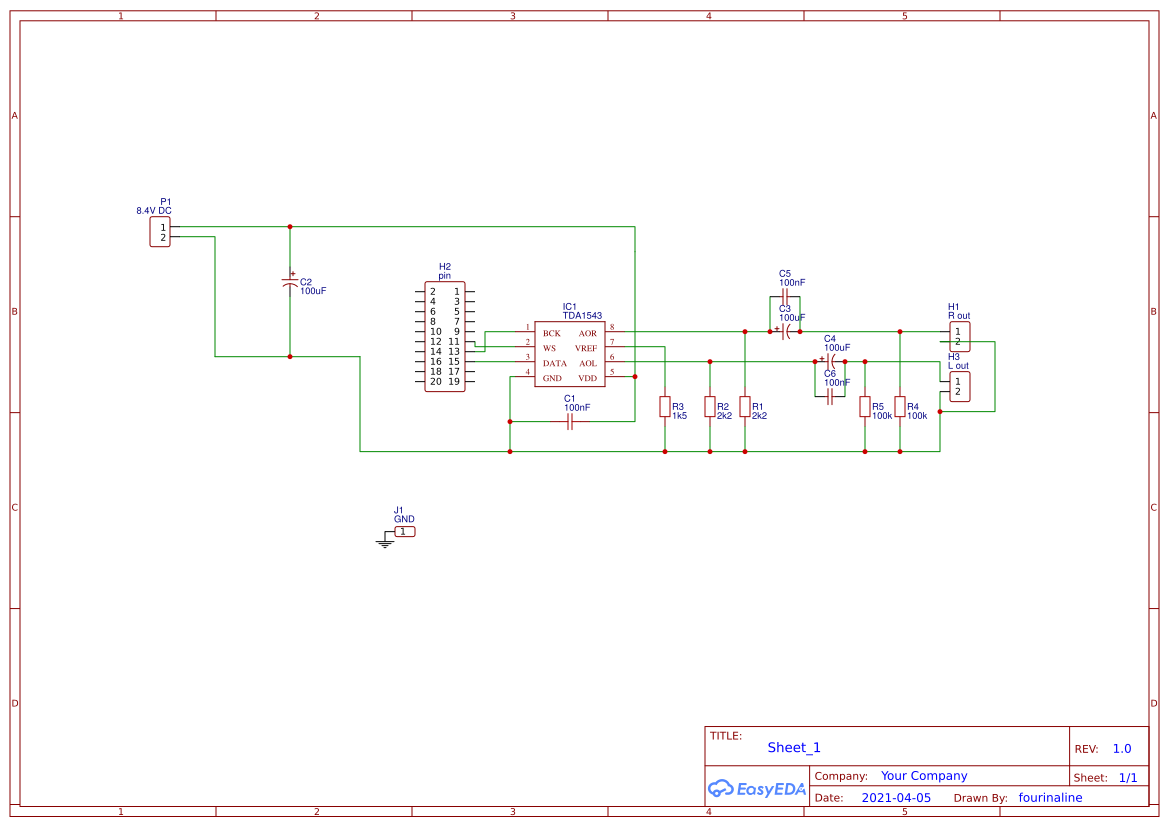This screenshot has width=1169, height=827.
Task: Select resistor R1 labeled 2k2
Action: point(744,407)
